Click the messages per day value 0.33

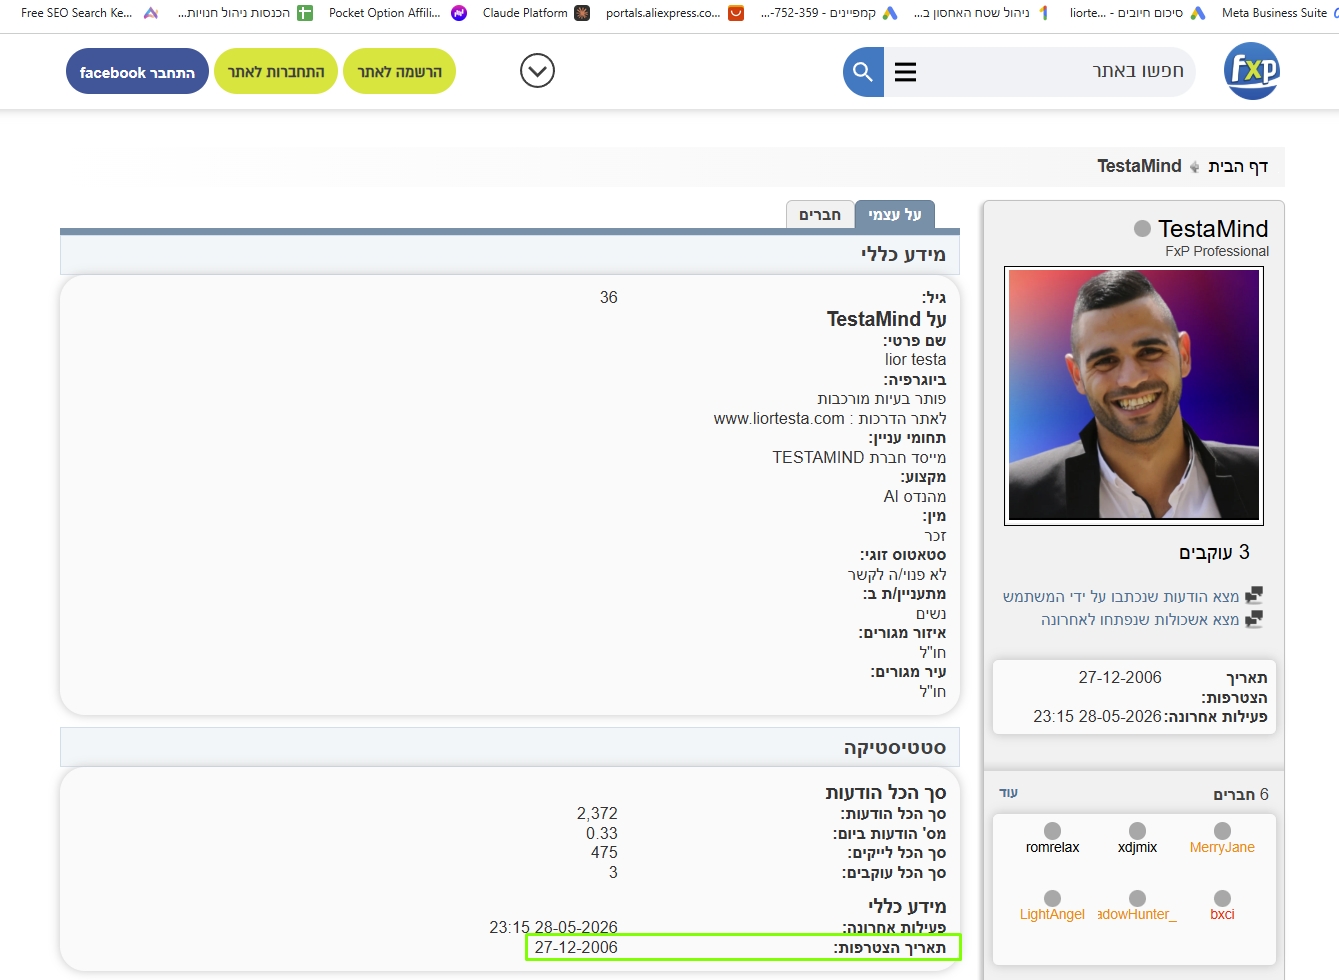point(602,833)
